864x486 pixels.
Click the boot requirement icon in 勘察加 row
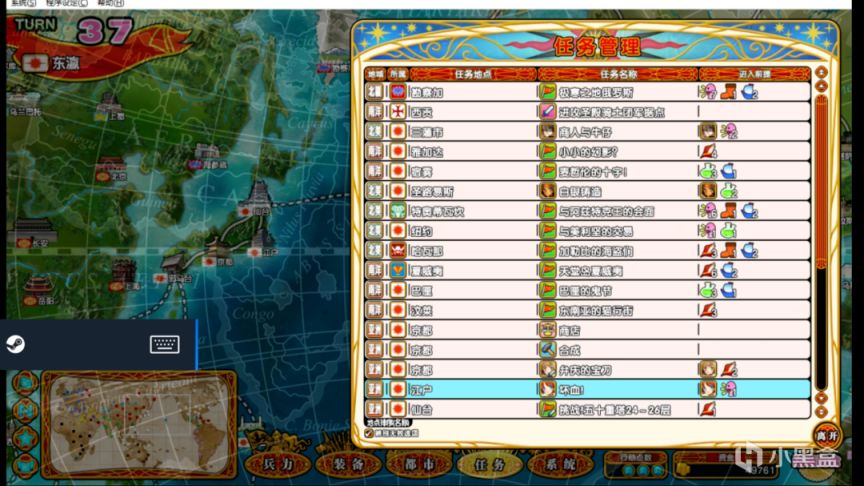point(728,91)
